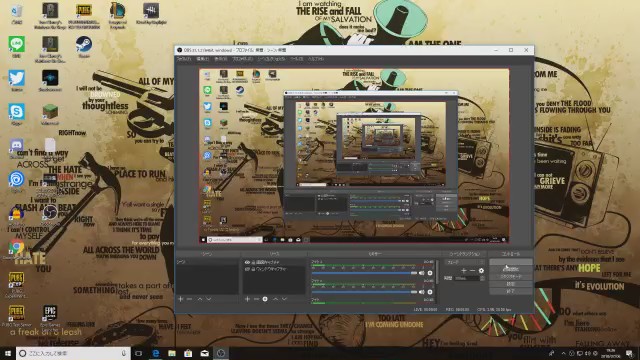Mute the first audio mixer track speaker
The height and width of the screenshot is (360, 640).
coord(422,273)
